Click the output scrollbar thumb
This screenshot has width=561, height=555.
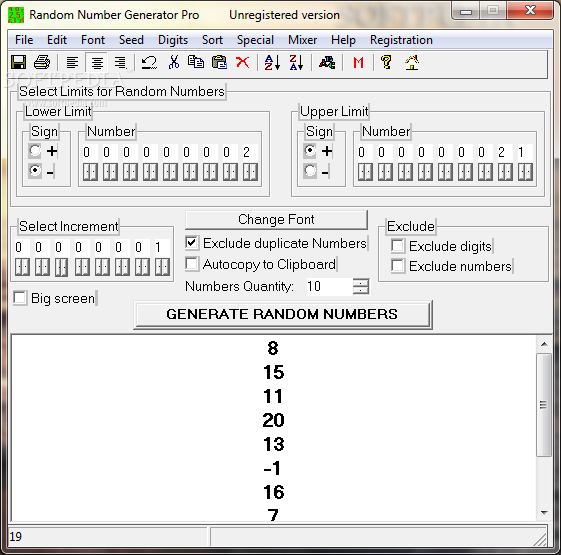544,404
